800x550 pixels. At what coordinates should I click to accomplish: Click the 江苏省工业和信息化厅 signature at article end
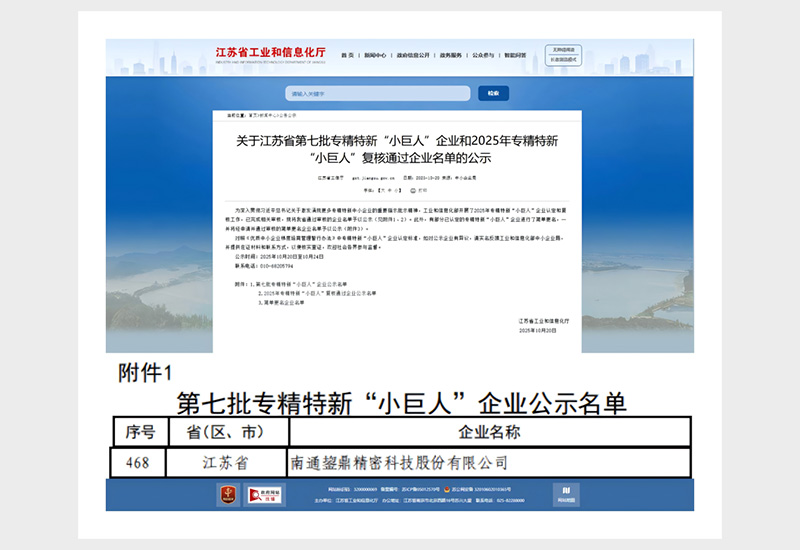pyautogui.click(x=544, y=321)
